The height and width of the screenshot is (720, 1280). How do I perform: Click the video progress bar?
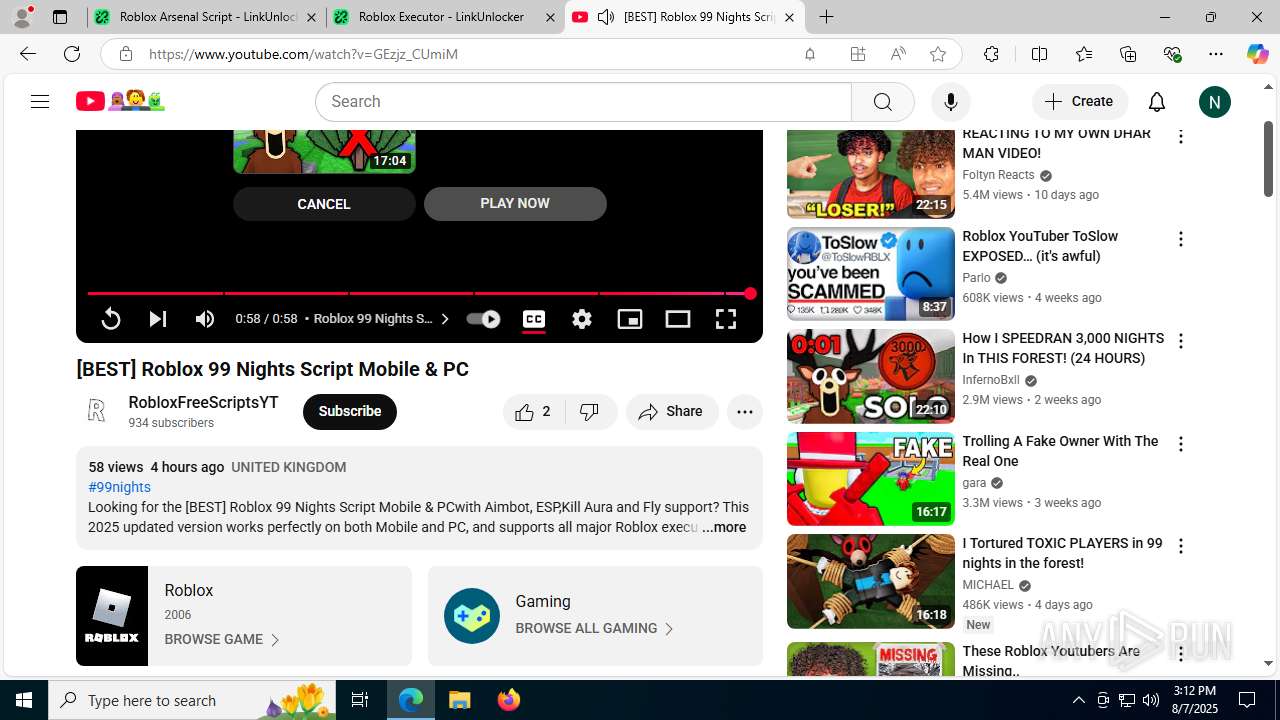pos(419,293)
